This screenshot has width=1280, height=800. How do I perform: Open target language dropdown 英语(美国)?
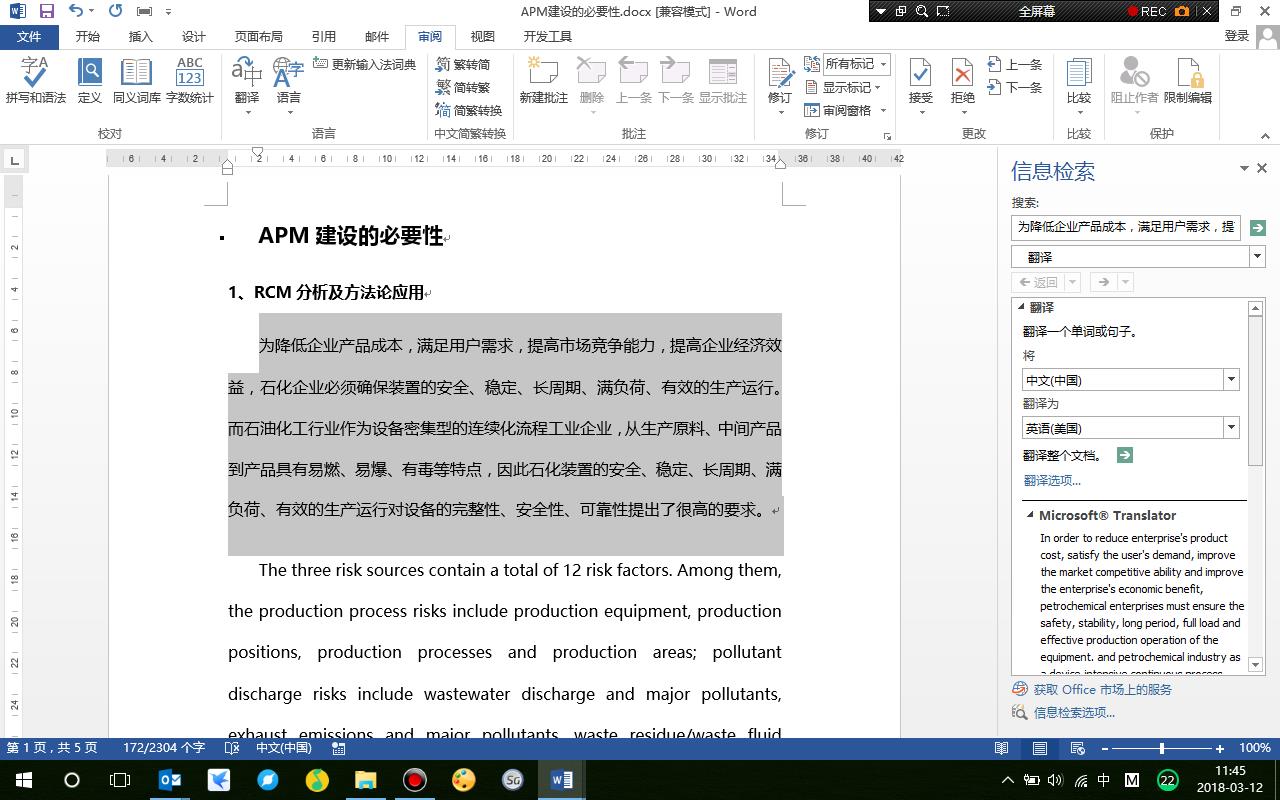tap(1231, 428)
